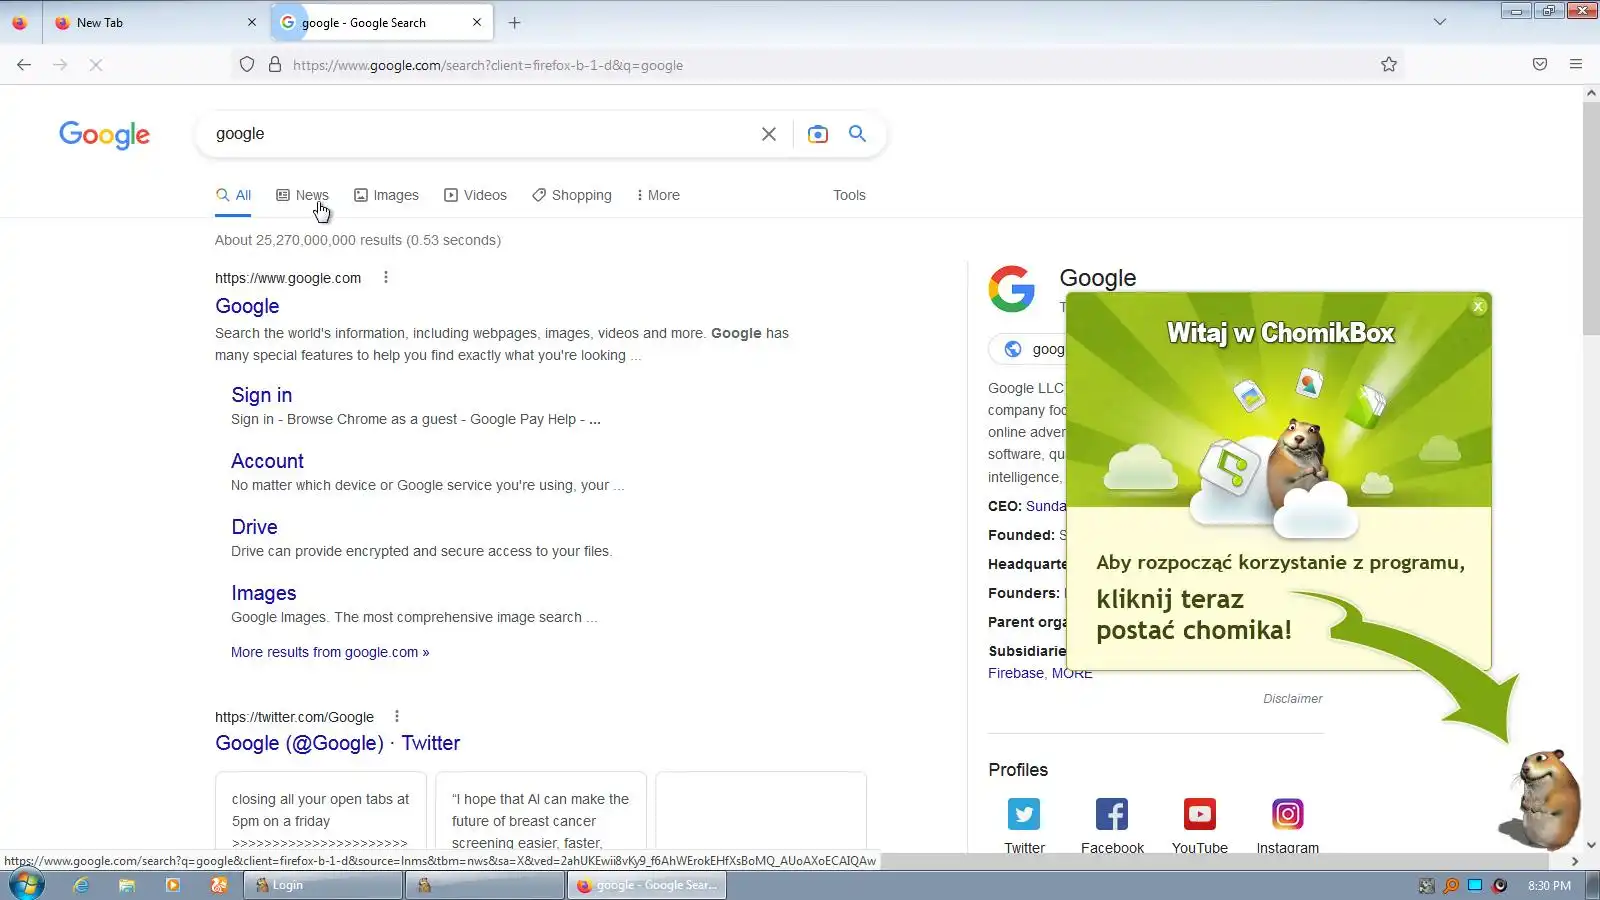Open the unlabeled hamster taskbar window button
Image resolution: width=1600 pixels, height=900 pixels.
coord(485,885)
